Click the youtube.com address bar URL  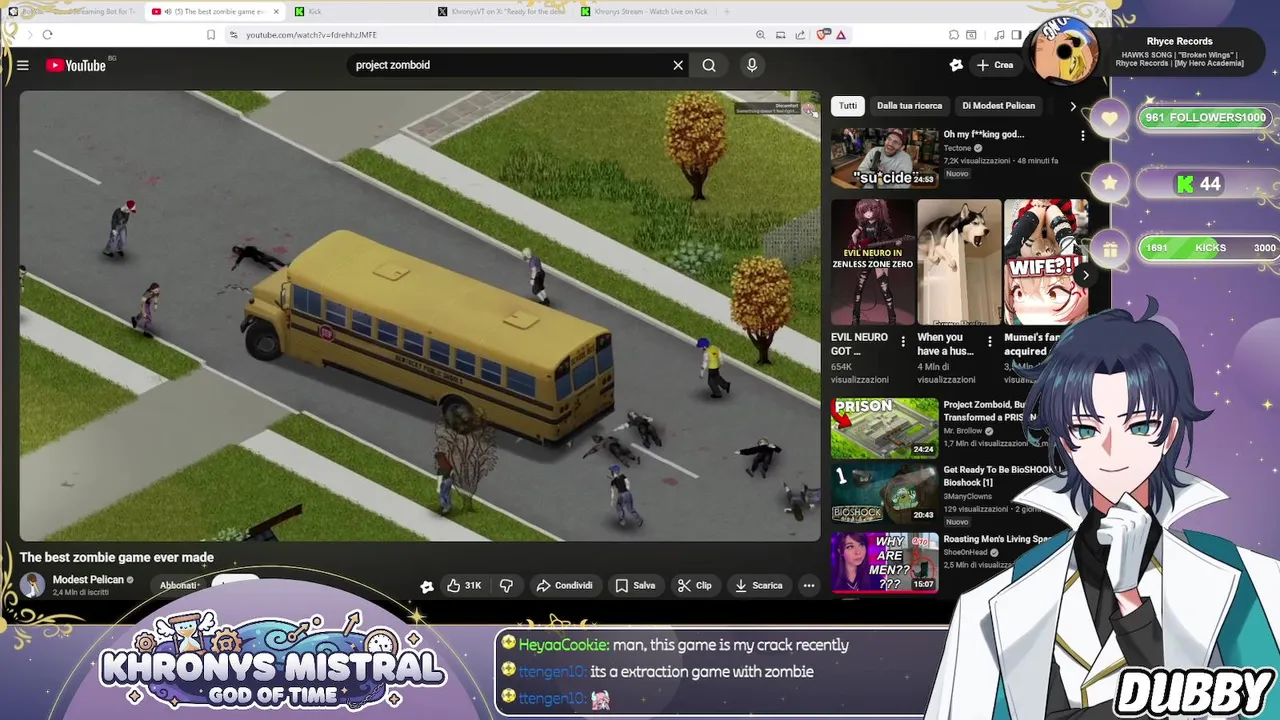coord(311,35)
